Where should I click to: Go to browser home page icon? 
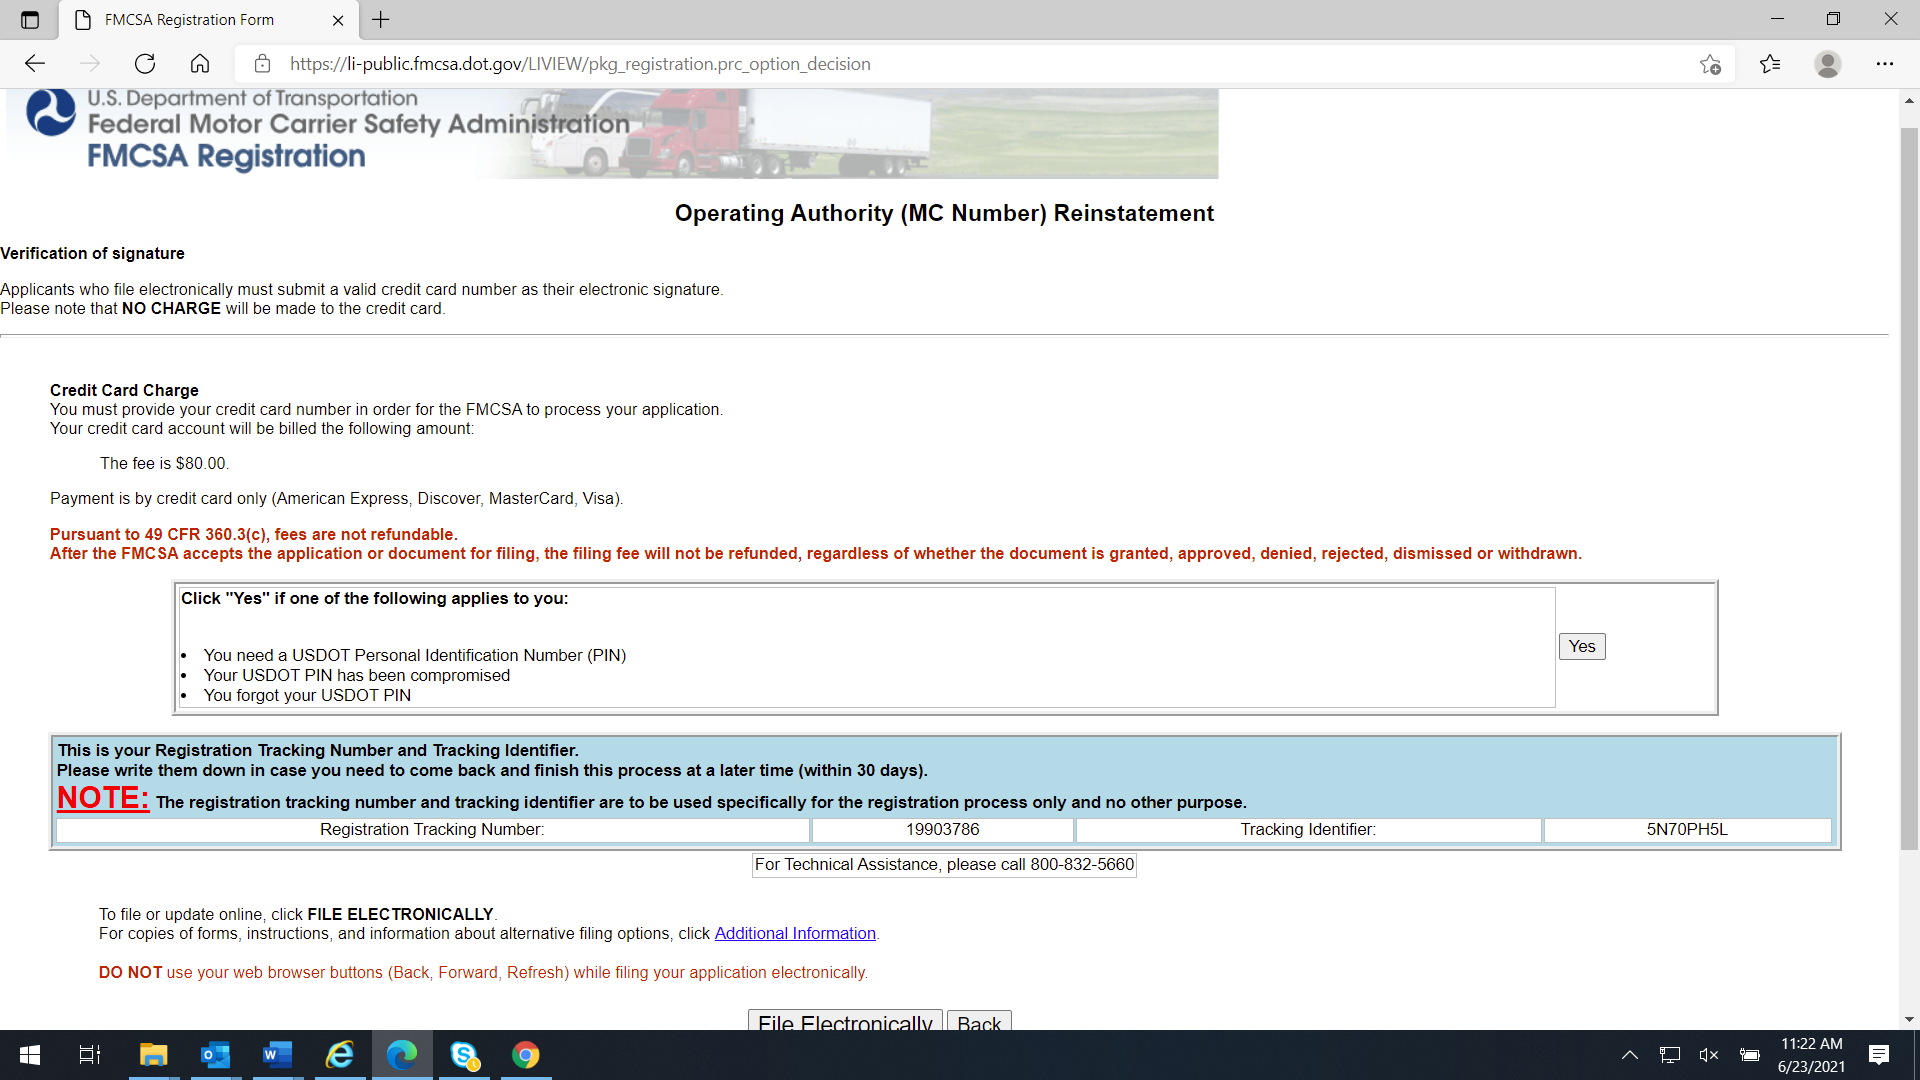[200, 64]
